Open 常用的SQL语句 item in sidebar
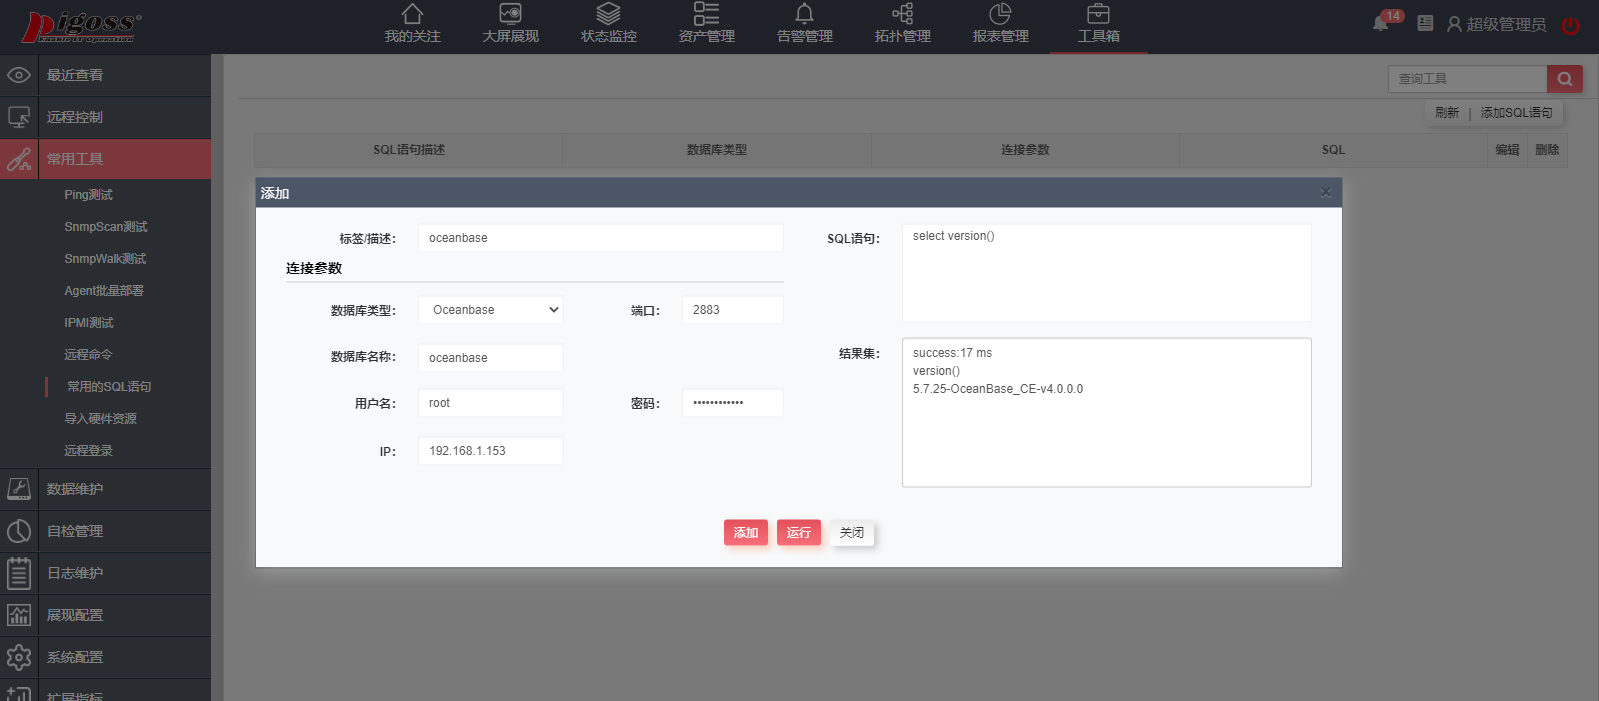Viewport: 1599px width, 701px height. point(109,387)
